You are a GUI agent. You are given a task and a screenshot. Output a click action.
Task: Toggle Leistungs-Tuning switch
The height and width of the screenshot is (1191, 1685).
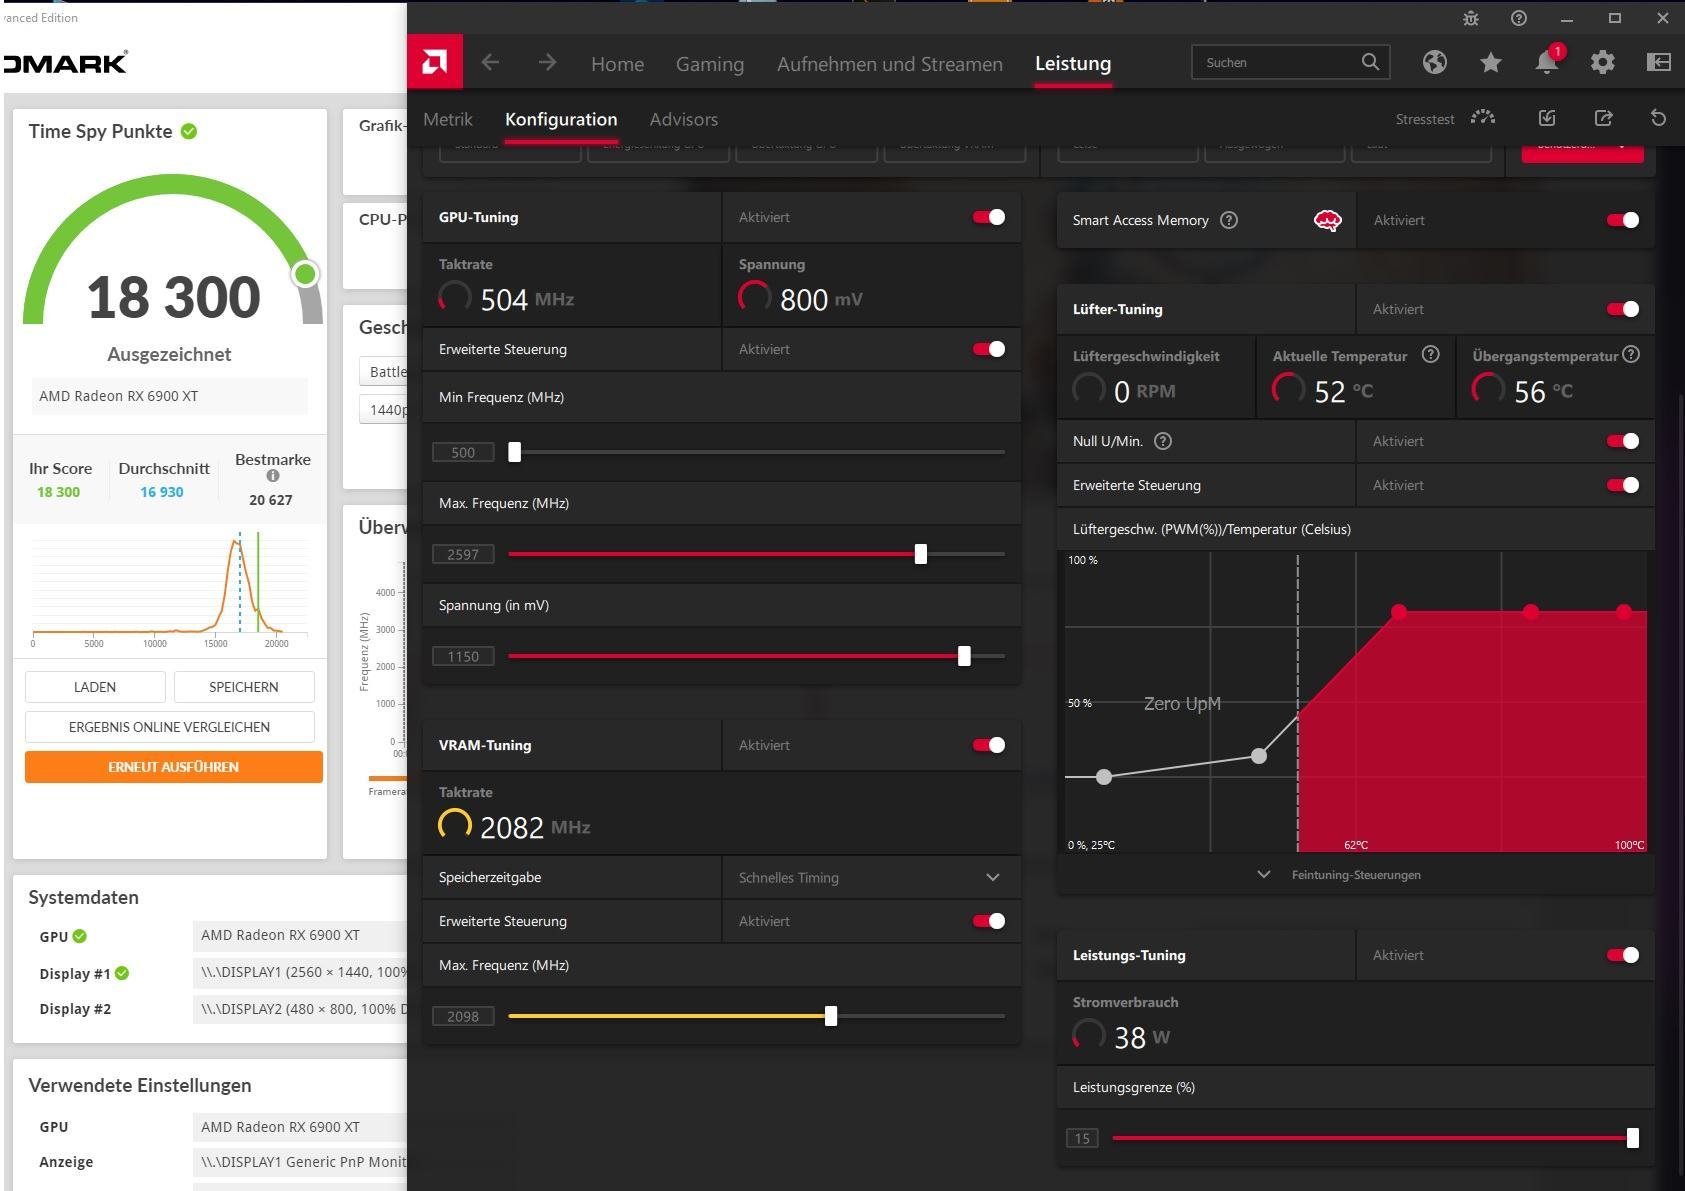coord(1623,955)
